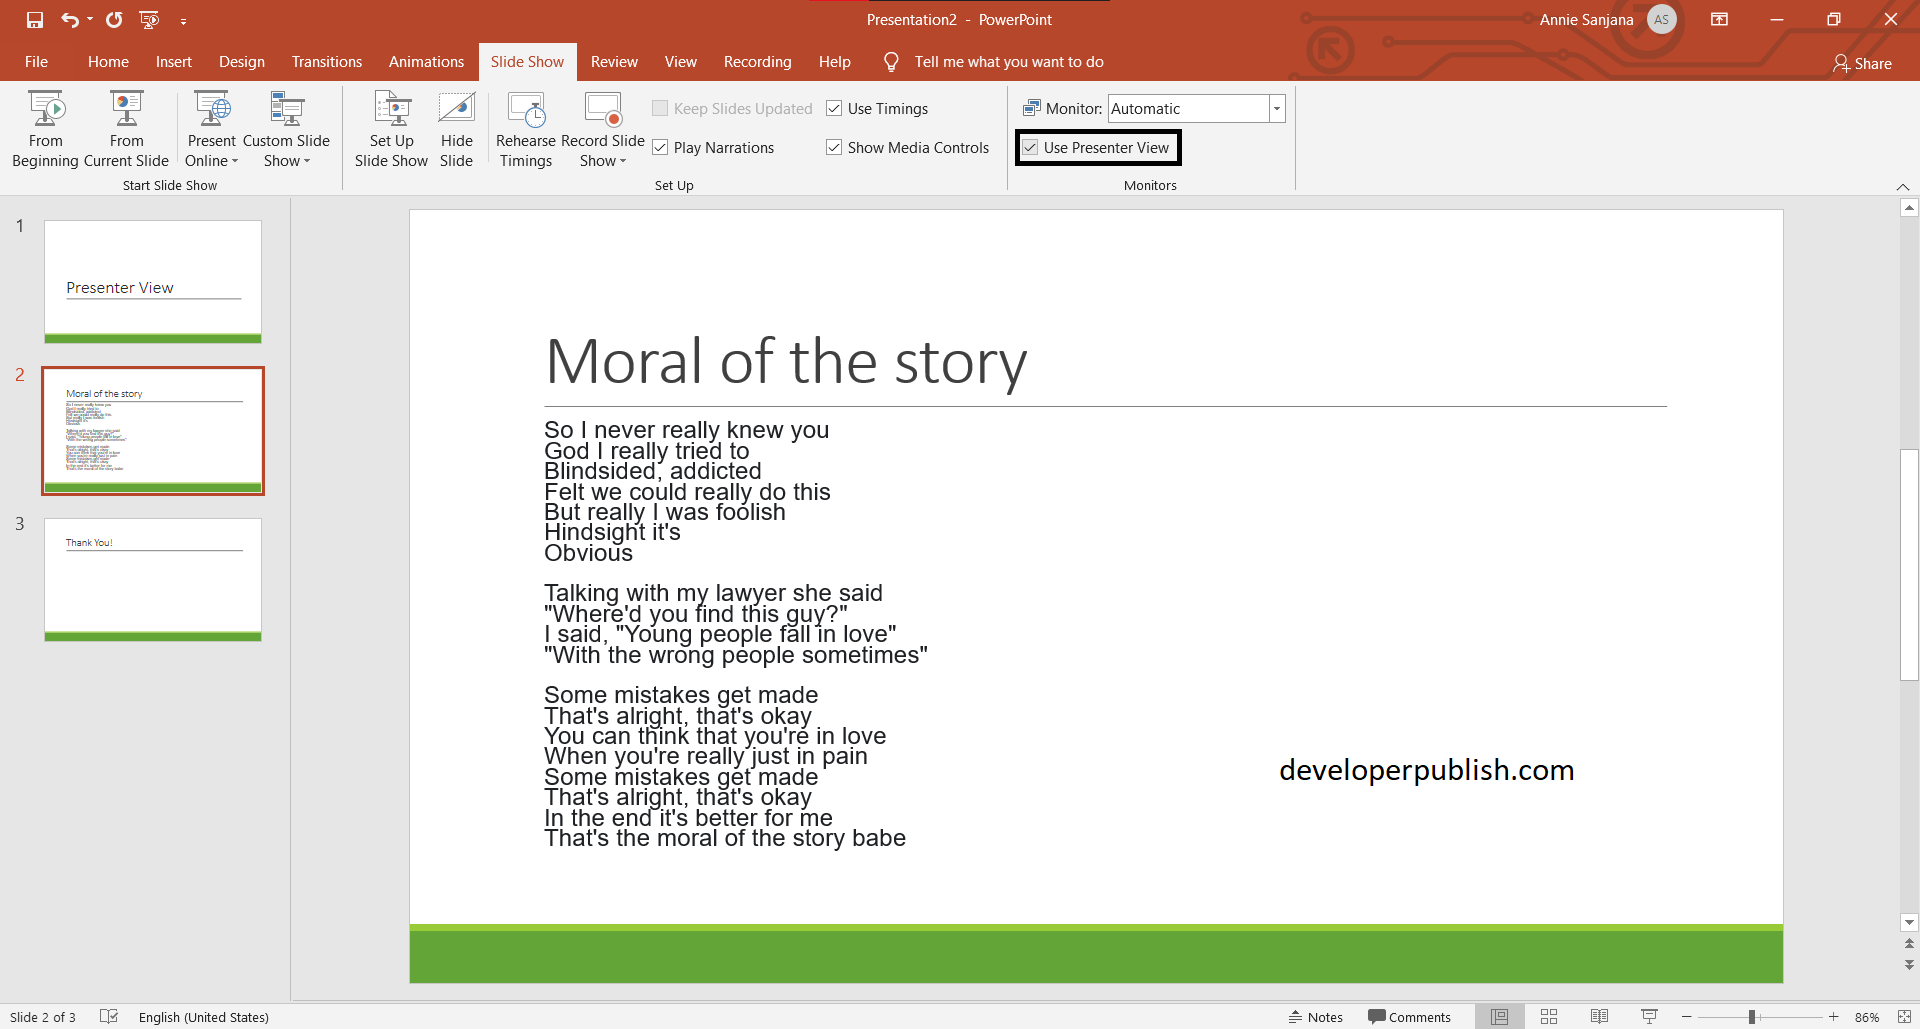This screenshot has width=1920, height=1029.
Task: Enable Play Narrations
Action: [660, 147]
